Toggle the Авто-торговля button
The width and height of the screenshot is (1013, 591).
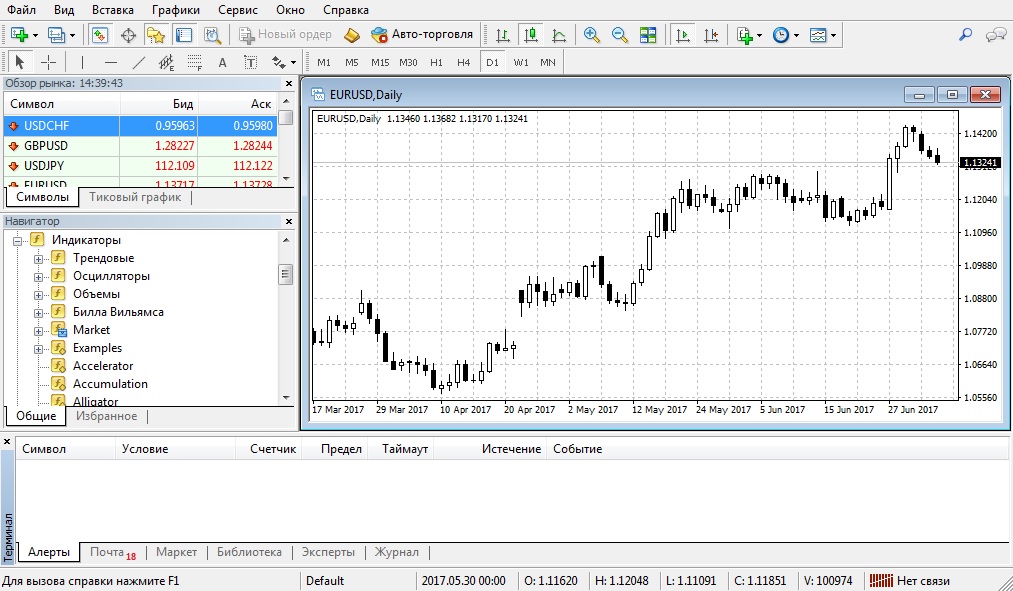[x=422, y=35]
